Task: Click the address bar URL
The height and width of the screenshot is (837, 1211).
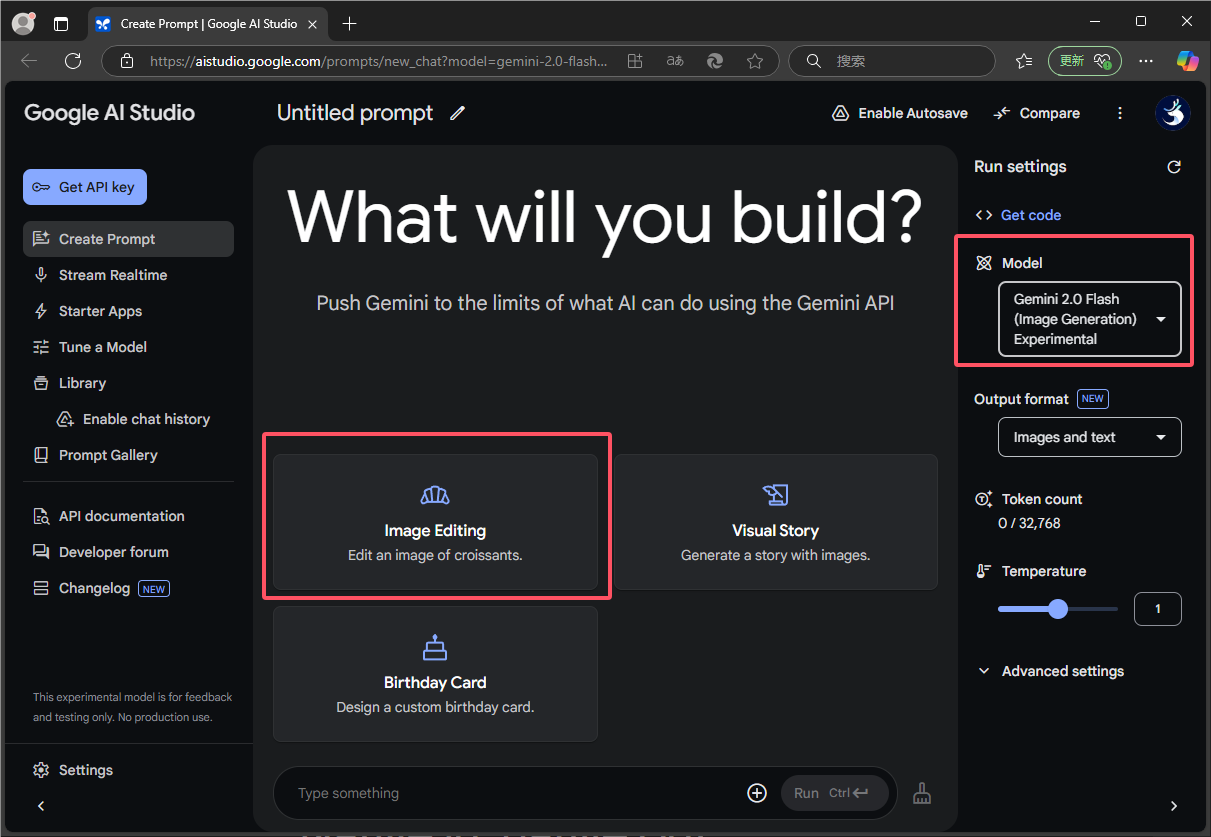Action: coord(379,61)
